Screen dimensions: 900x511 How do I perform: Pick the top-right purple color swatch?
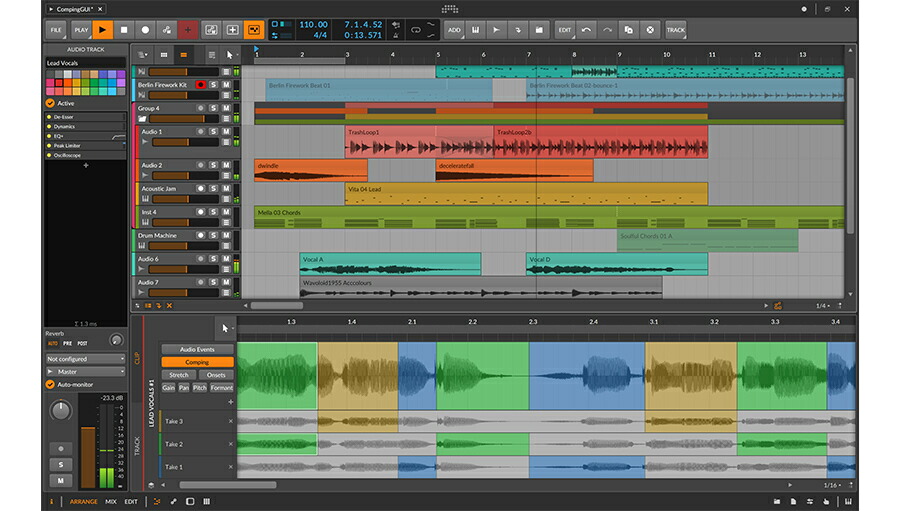pyautogui.click(x=121, y=74)
